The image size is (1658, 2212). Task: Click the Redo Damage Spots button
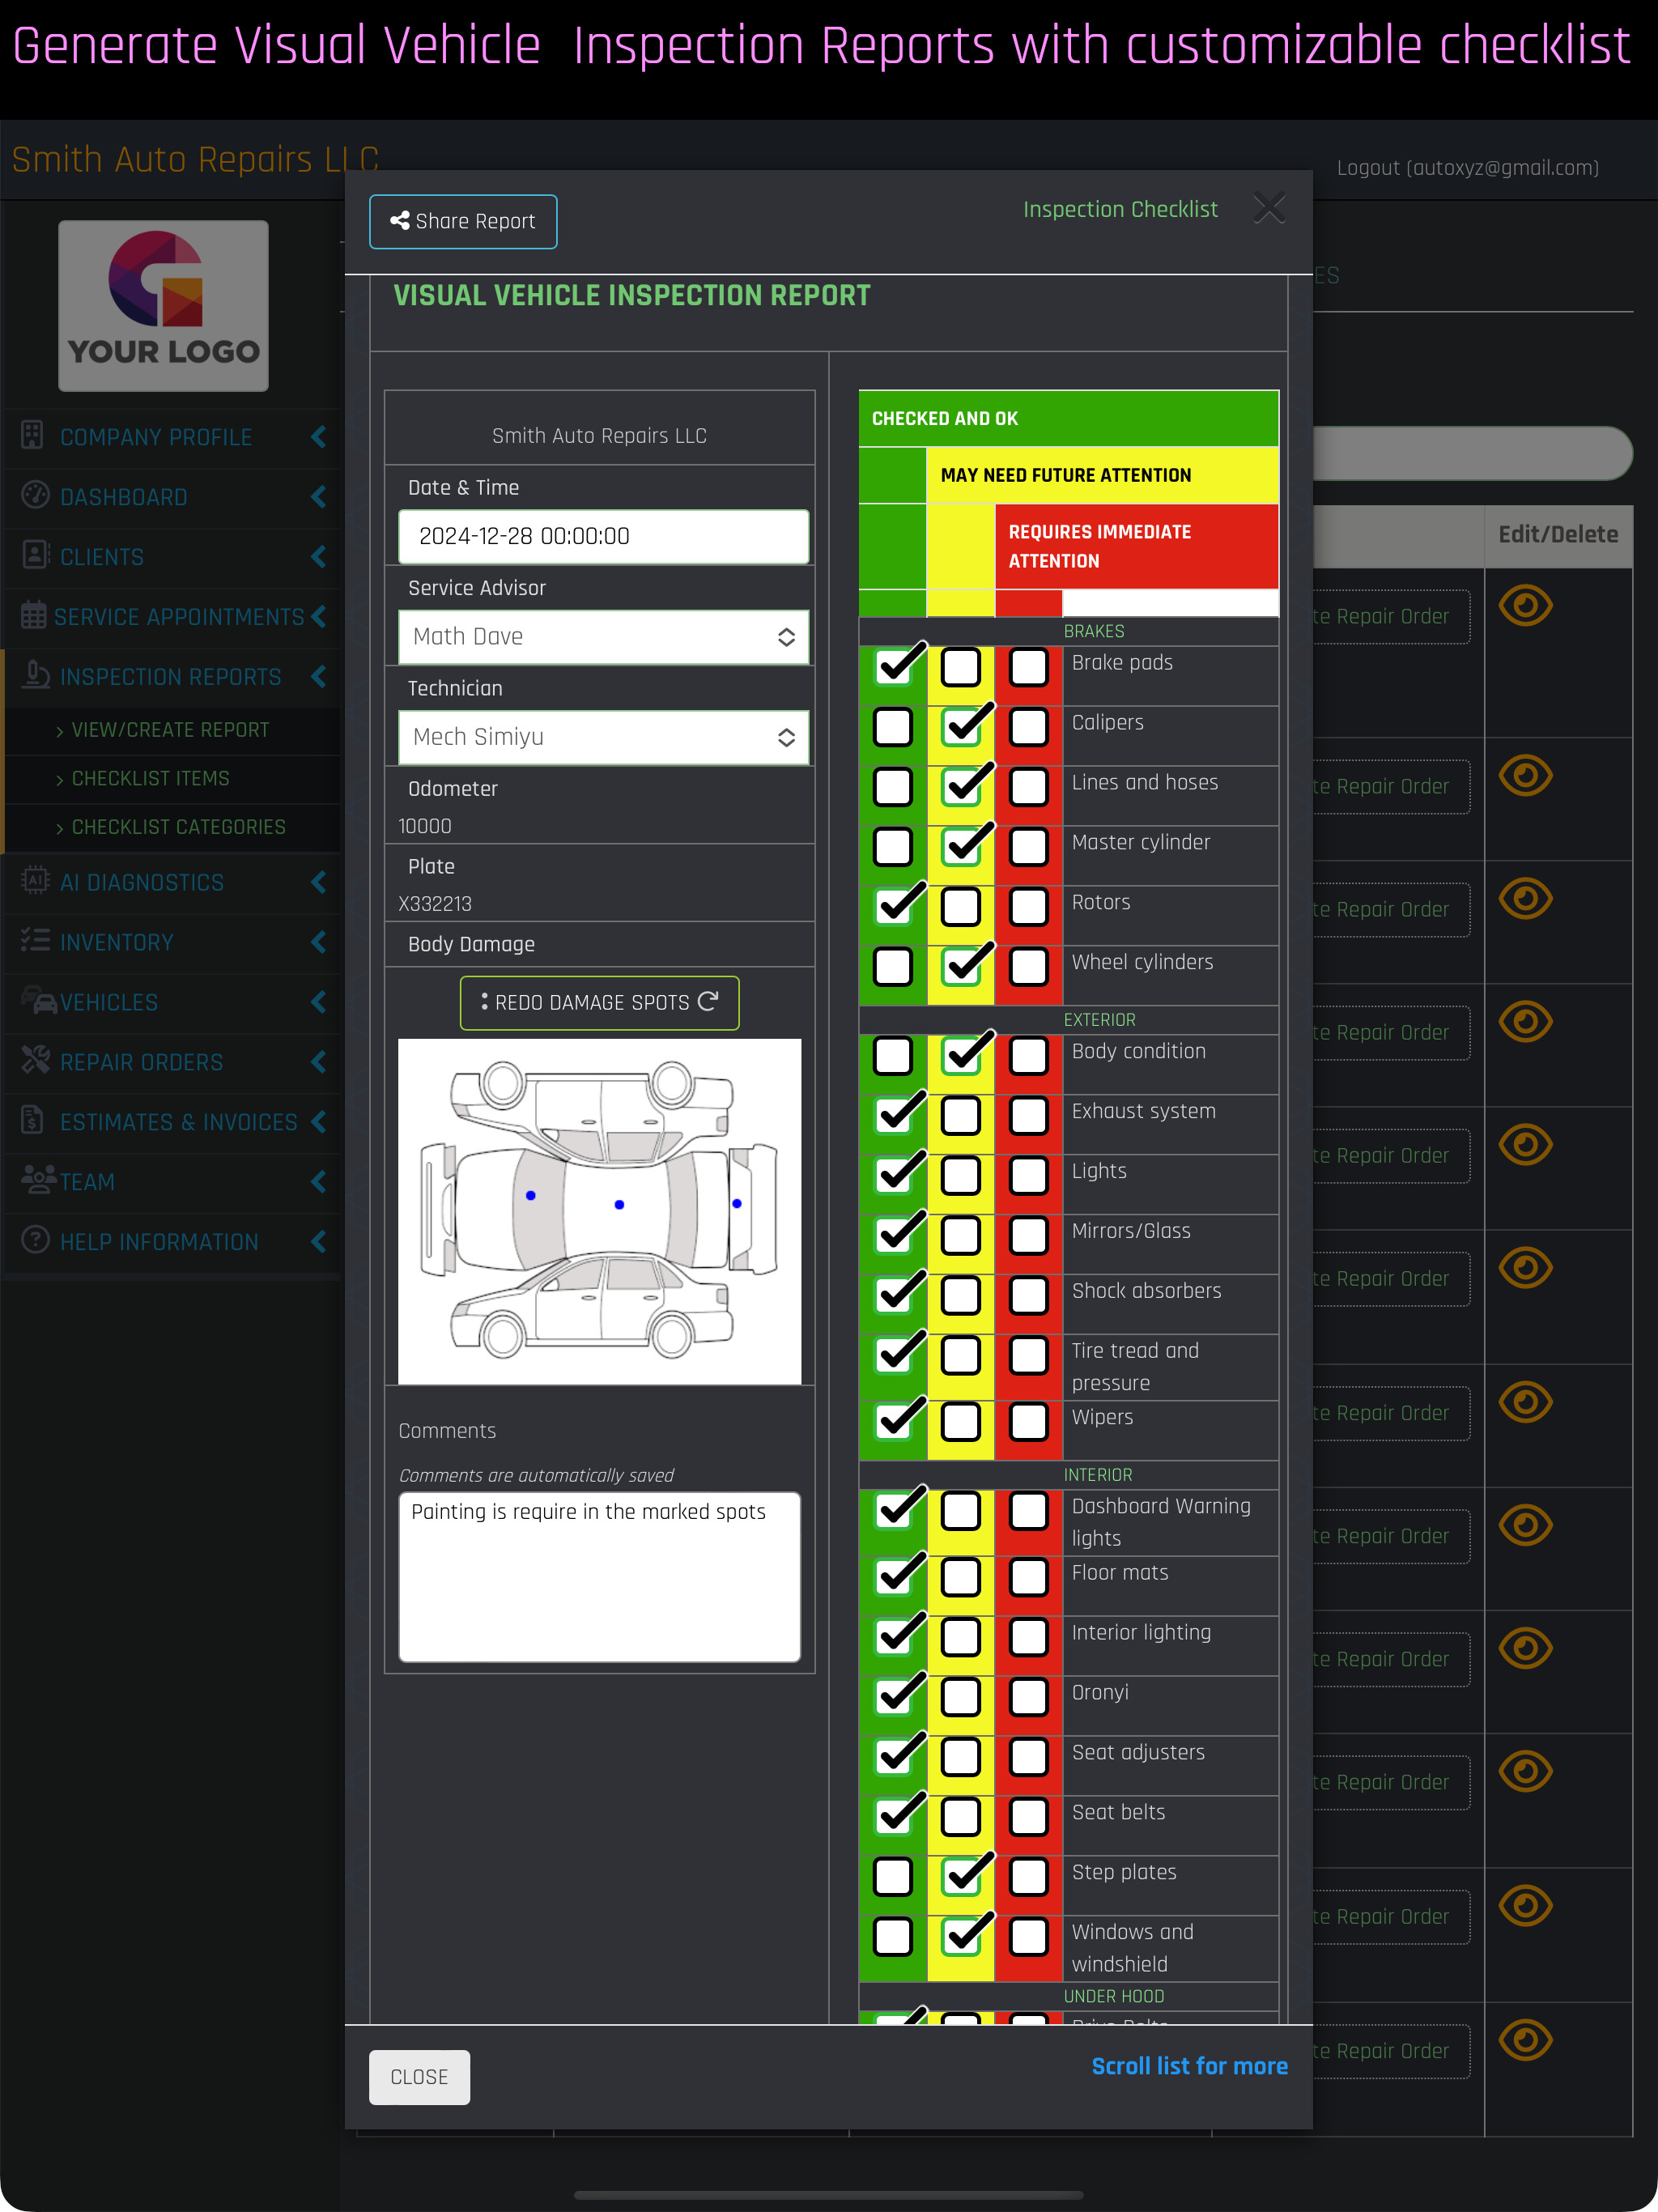pyautogui.click(x=599, y=1003)
